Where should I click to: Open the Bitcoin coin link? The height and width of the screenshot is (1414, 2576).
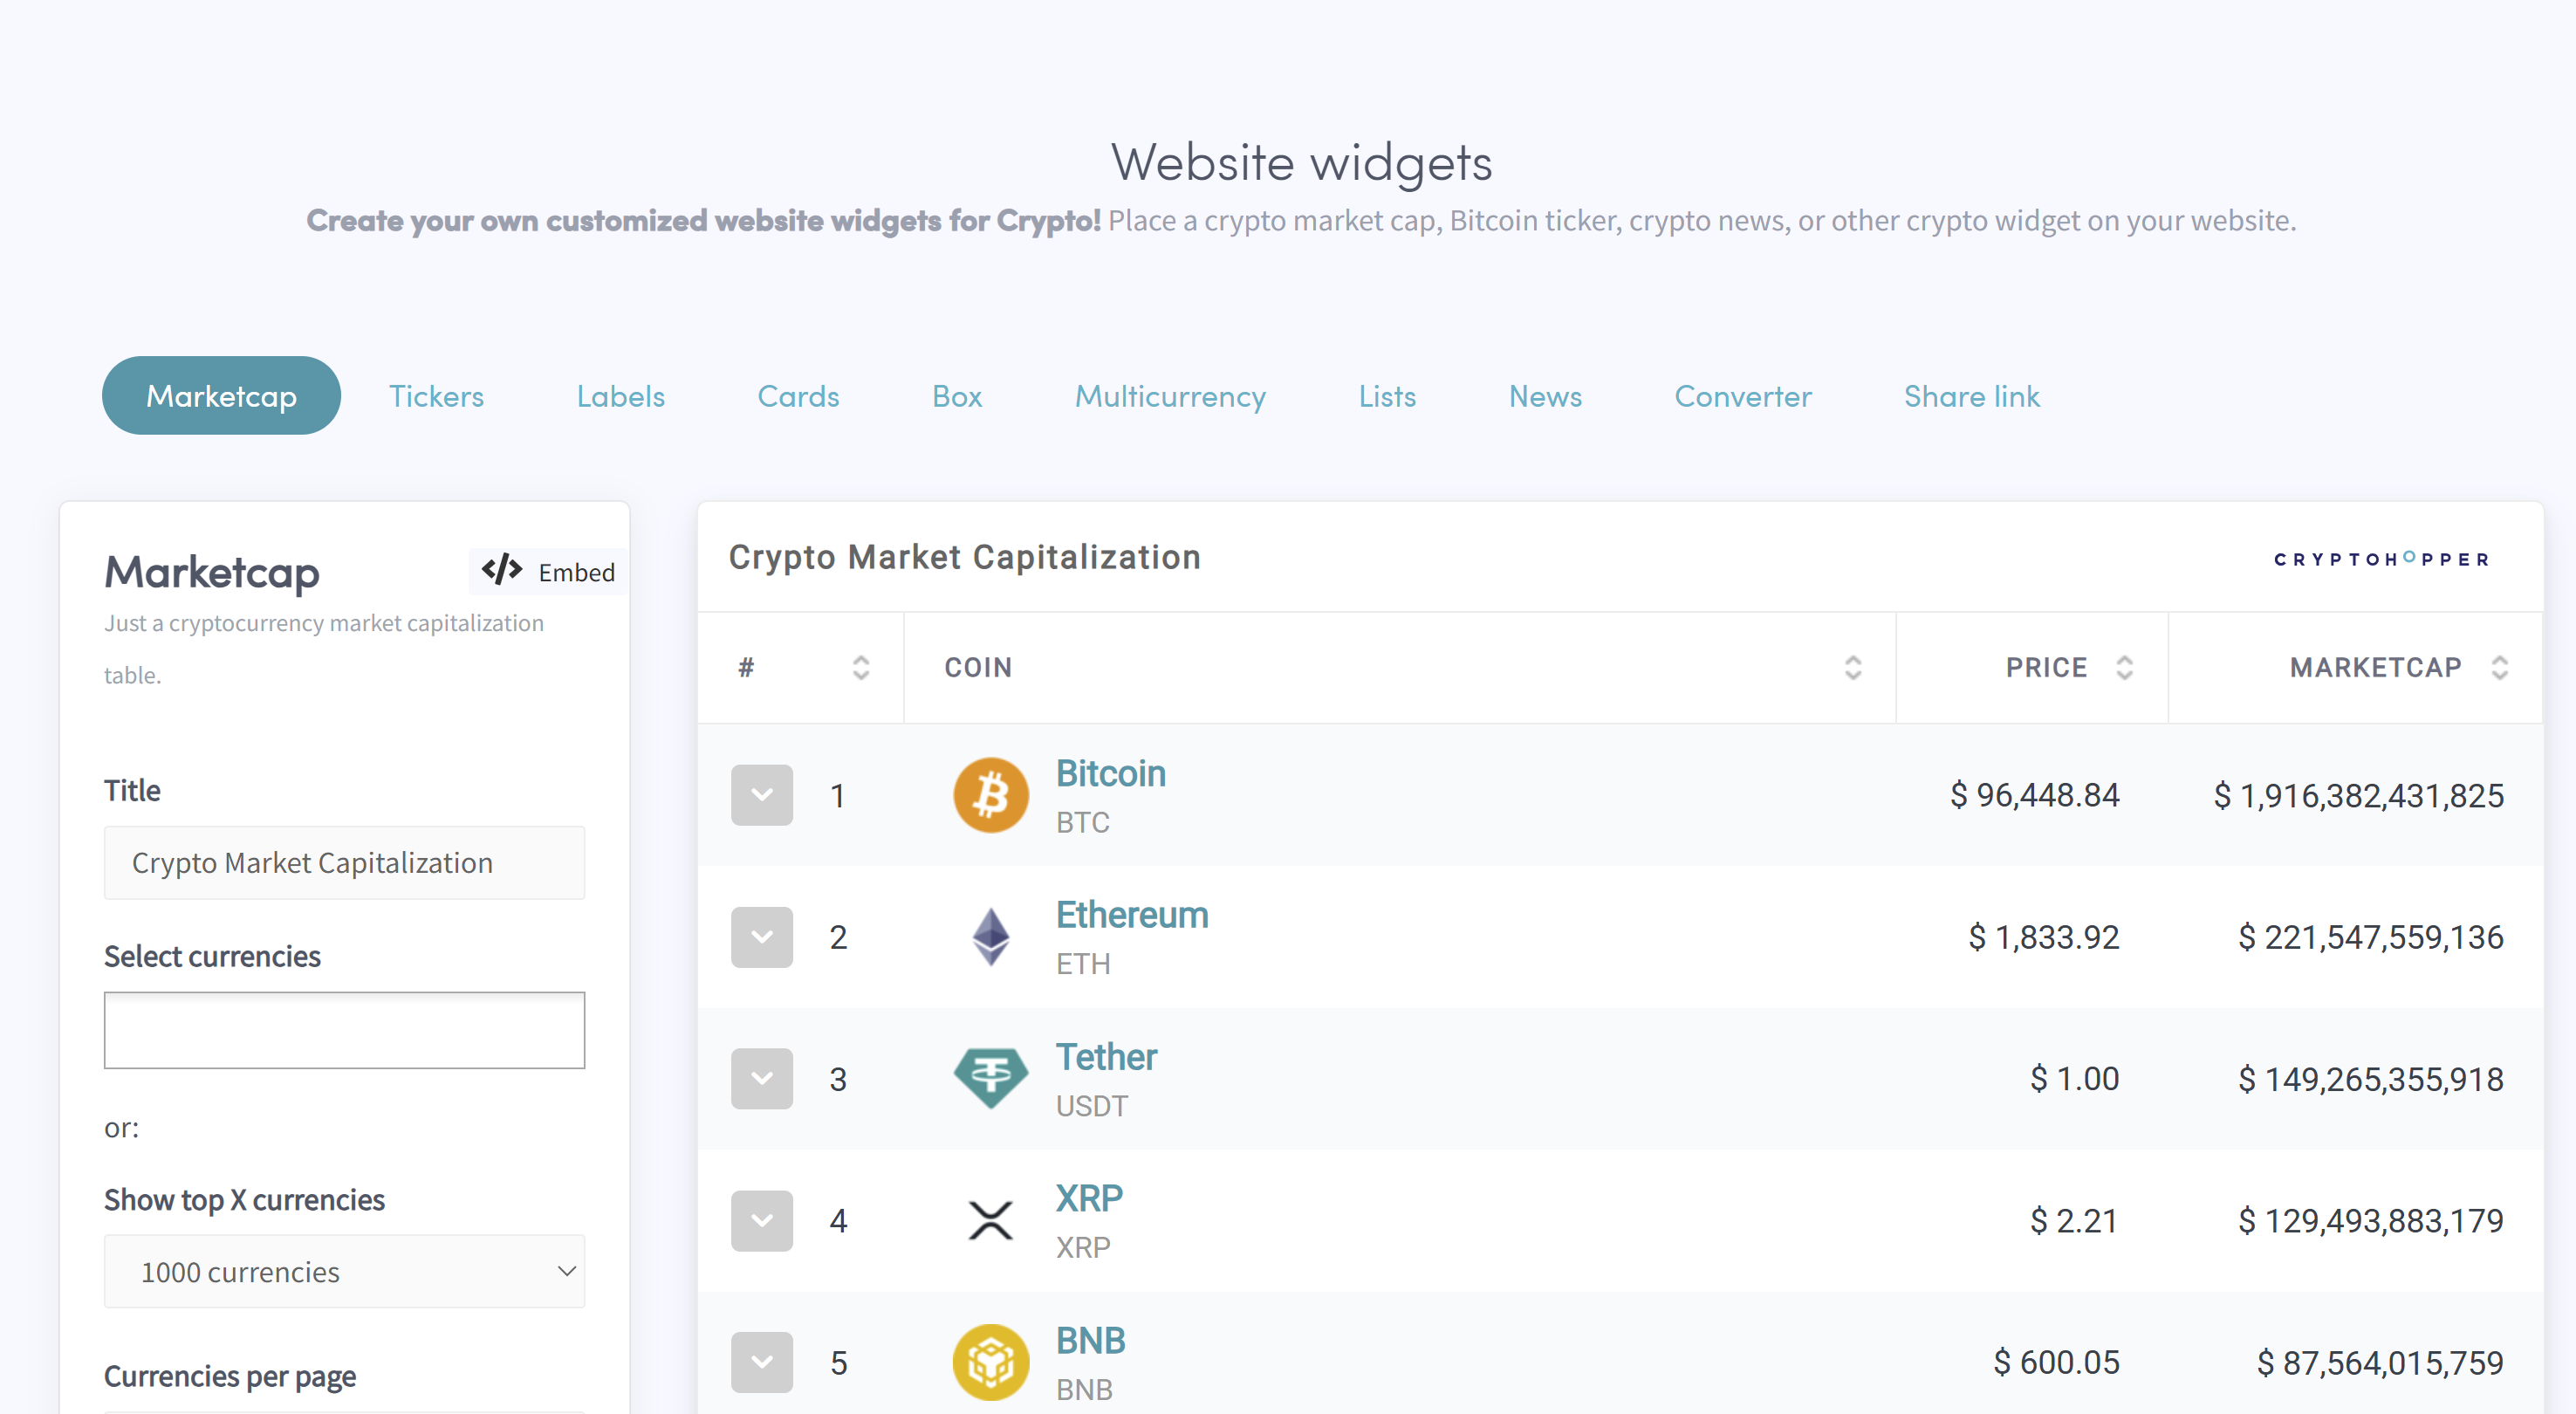click(1111, 773)
